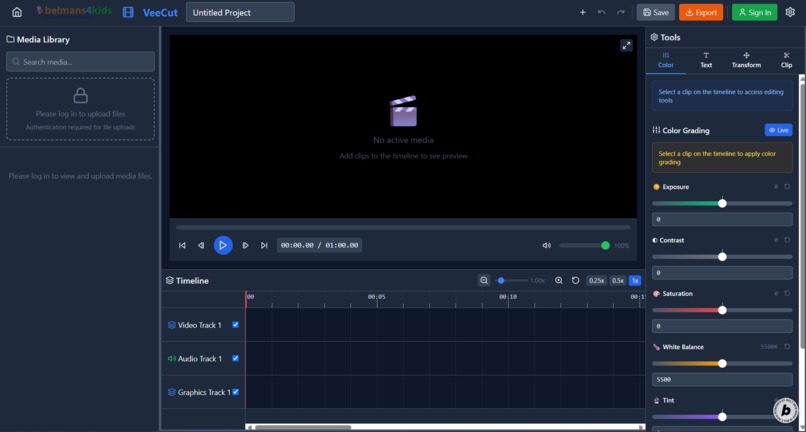Adjust the White Balance slider

722,364
